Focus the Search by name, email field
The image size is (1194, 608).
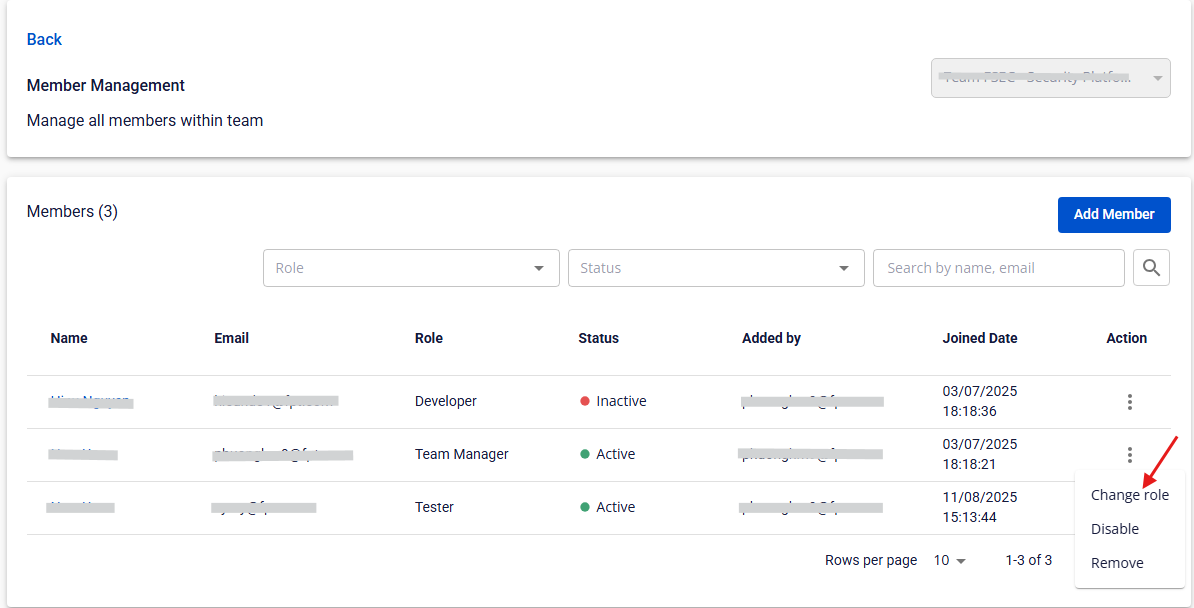coord(998,268)
